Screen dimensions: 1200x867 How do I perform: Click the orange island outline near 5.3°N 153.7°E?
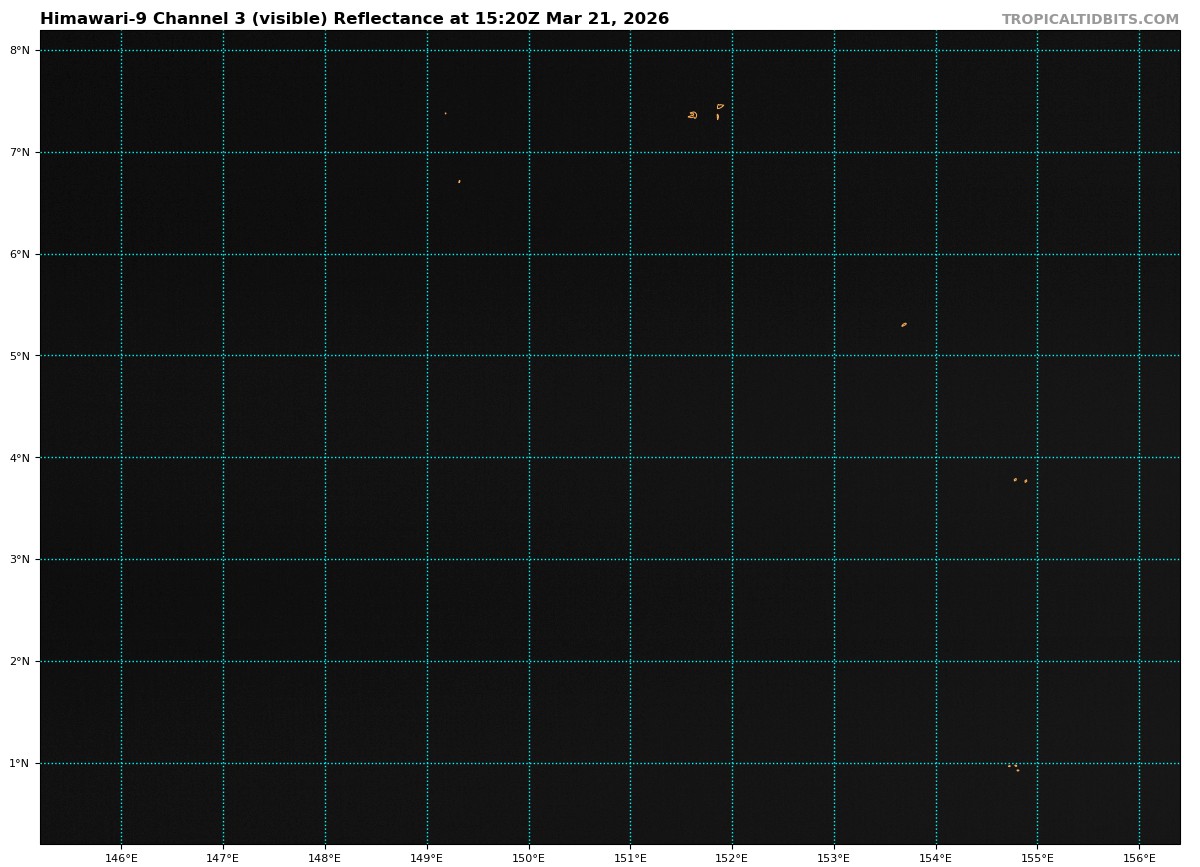click(x=904, y=324)
